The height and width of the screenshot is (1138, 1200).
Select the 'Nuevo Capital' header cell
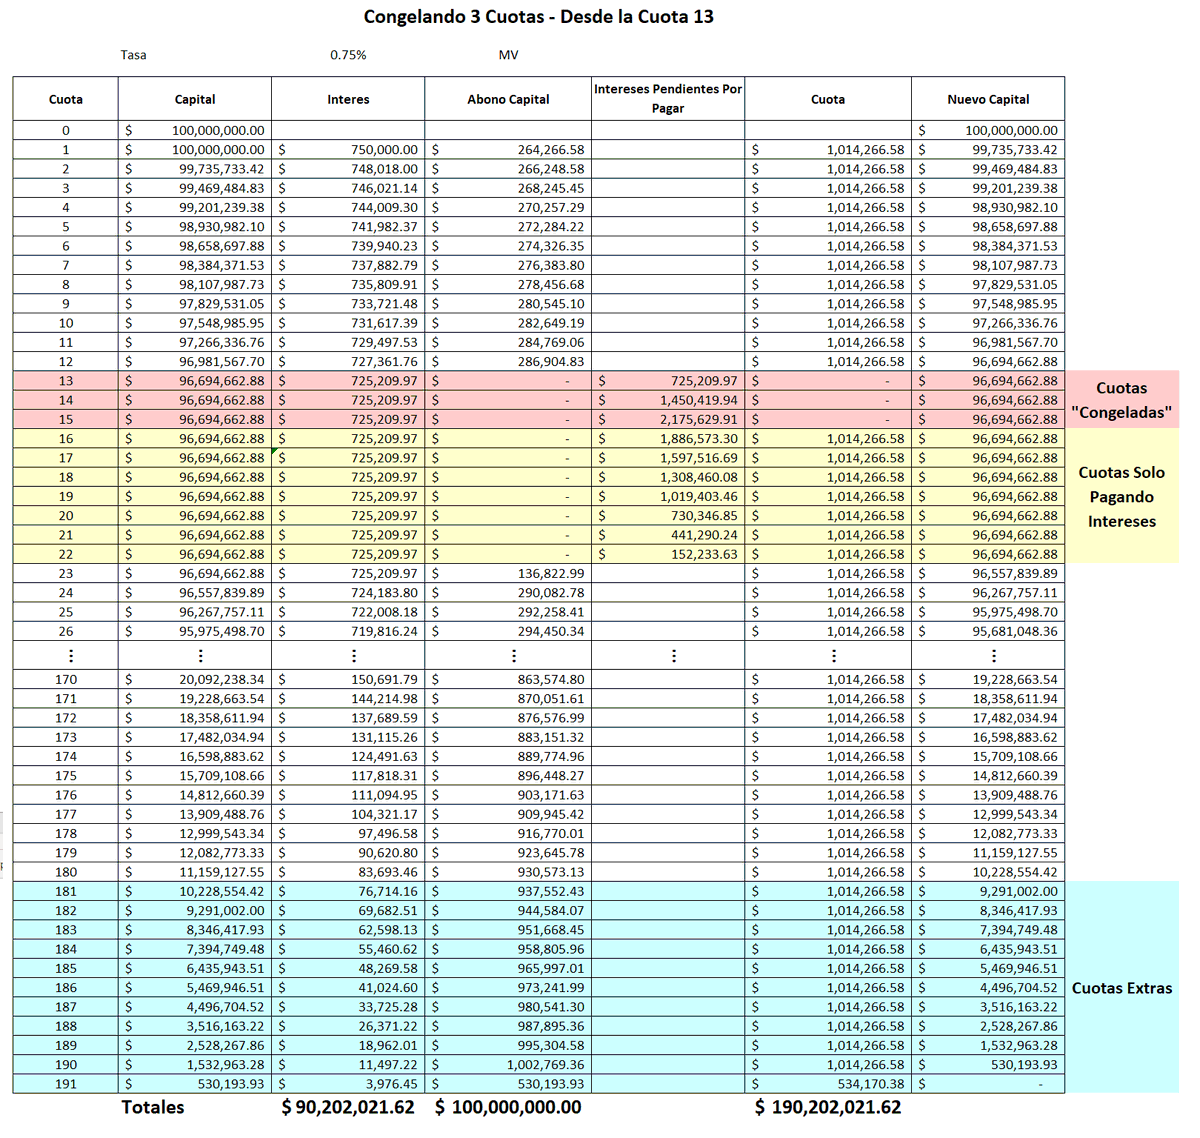988,99
